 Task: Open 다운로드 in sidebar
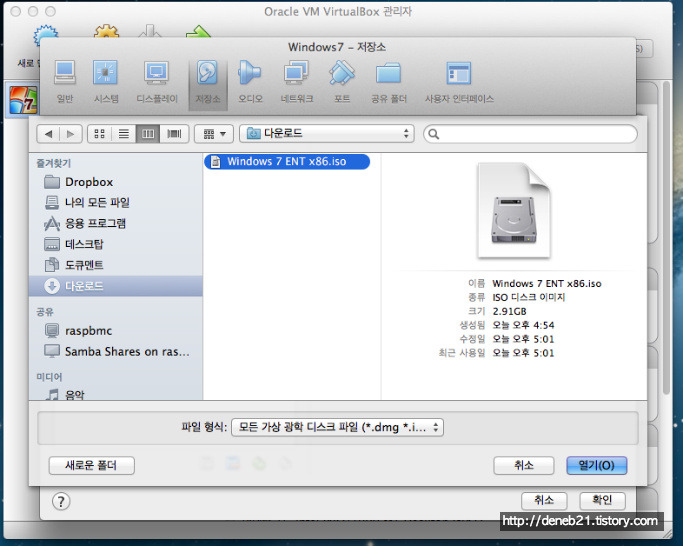pos(115,286)
